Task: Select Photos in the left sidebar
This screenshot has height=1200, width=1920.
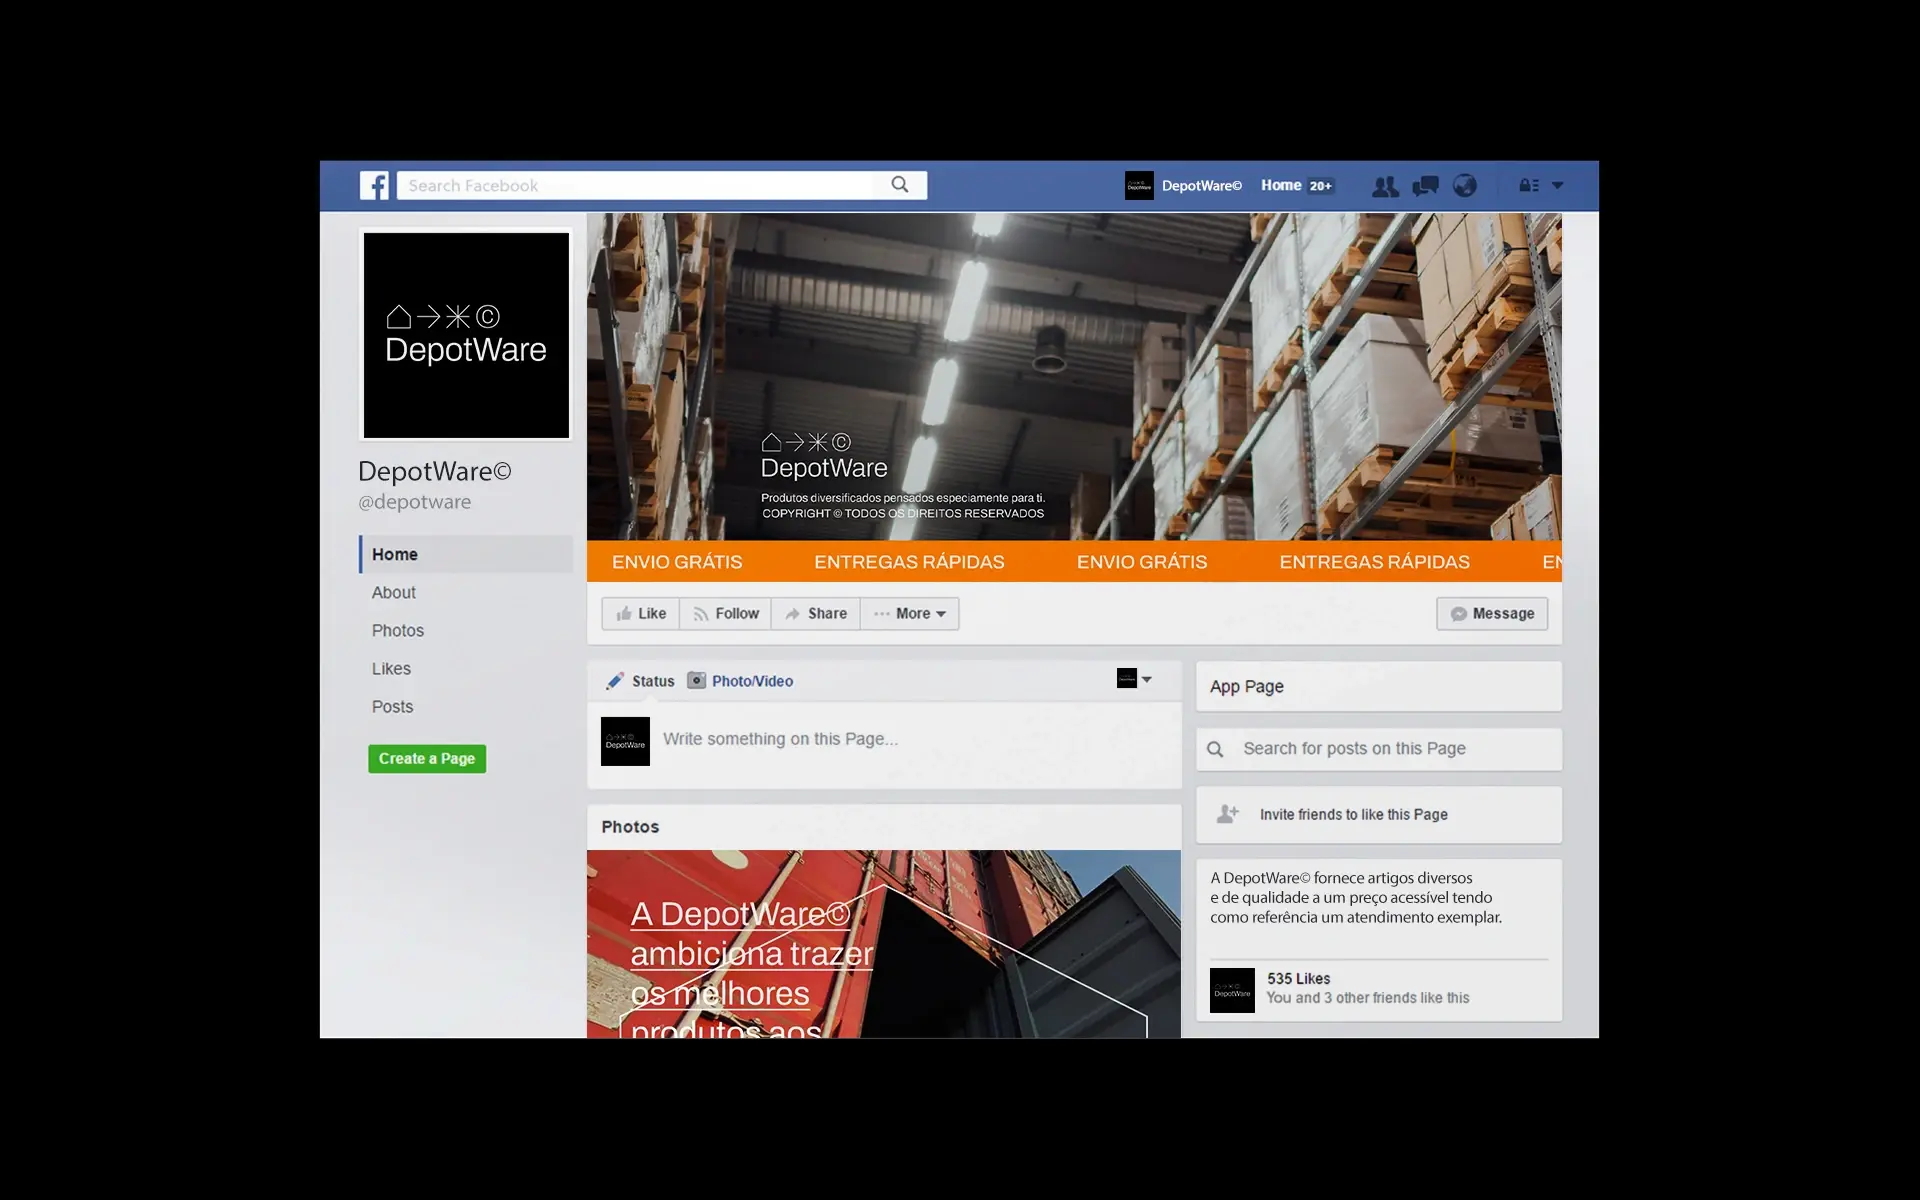Action: coord(398,630)
